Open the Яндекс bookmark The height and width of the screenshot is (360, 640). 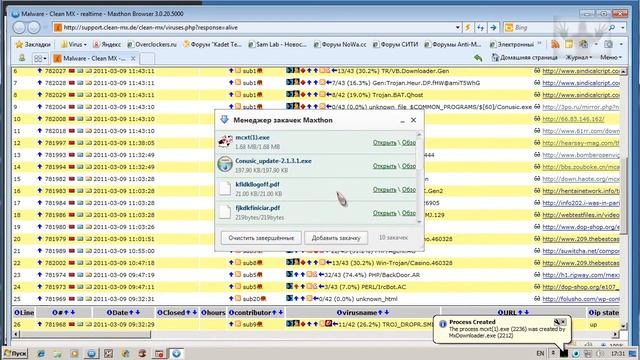point(107,44)
